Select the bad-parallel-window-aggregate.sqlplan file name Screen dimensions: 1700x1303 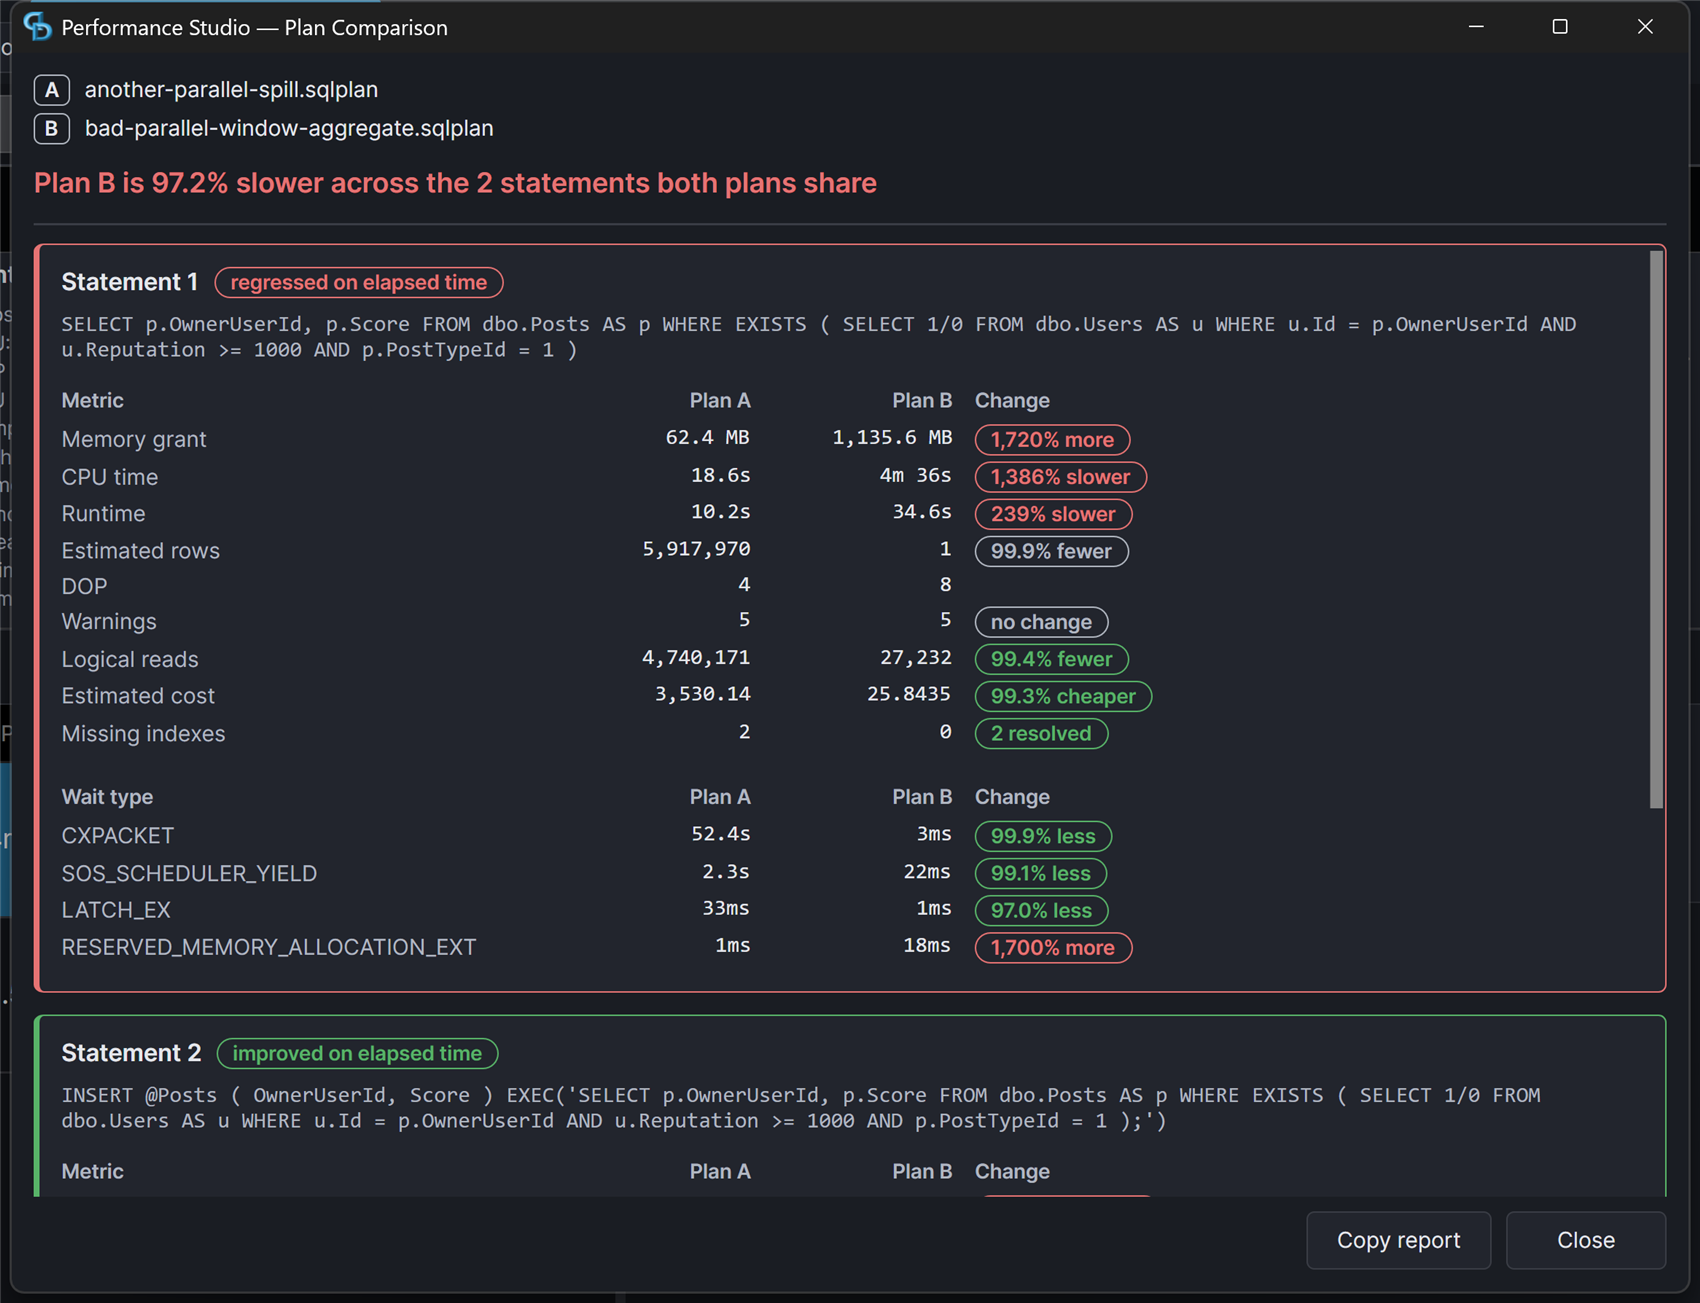289,129
